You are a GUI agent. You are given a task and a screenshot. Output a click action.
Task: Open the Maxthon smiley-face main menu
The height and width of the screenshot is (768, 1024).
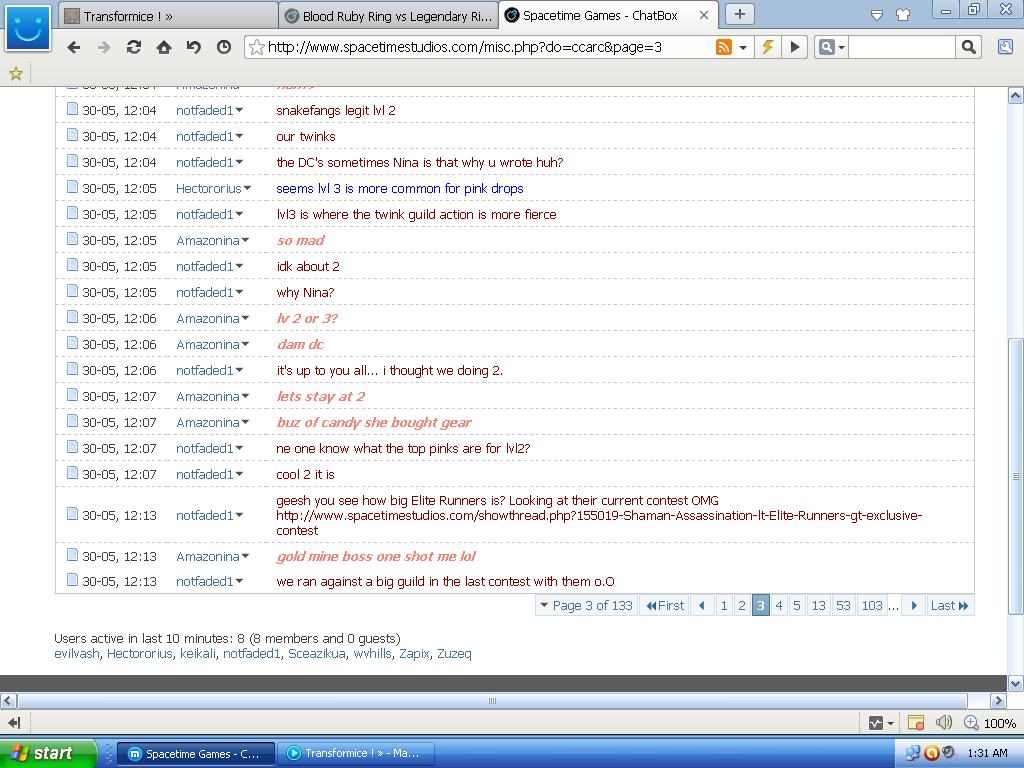click(x=27, y=28)
